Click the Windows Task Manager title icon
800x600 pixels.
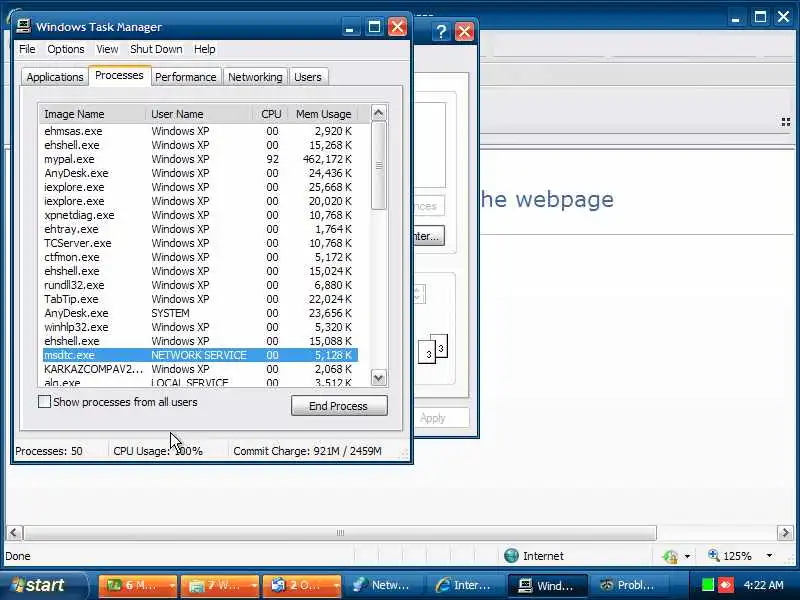pos(23,26)
